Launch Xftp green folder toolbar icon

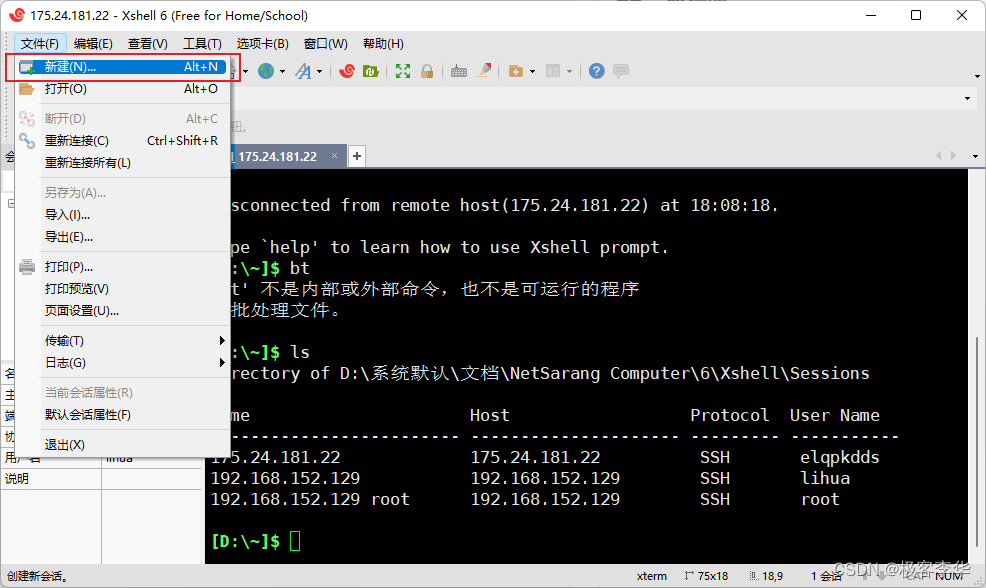coord(370,71)
